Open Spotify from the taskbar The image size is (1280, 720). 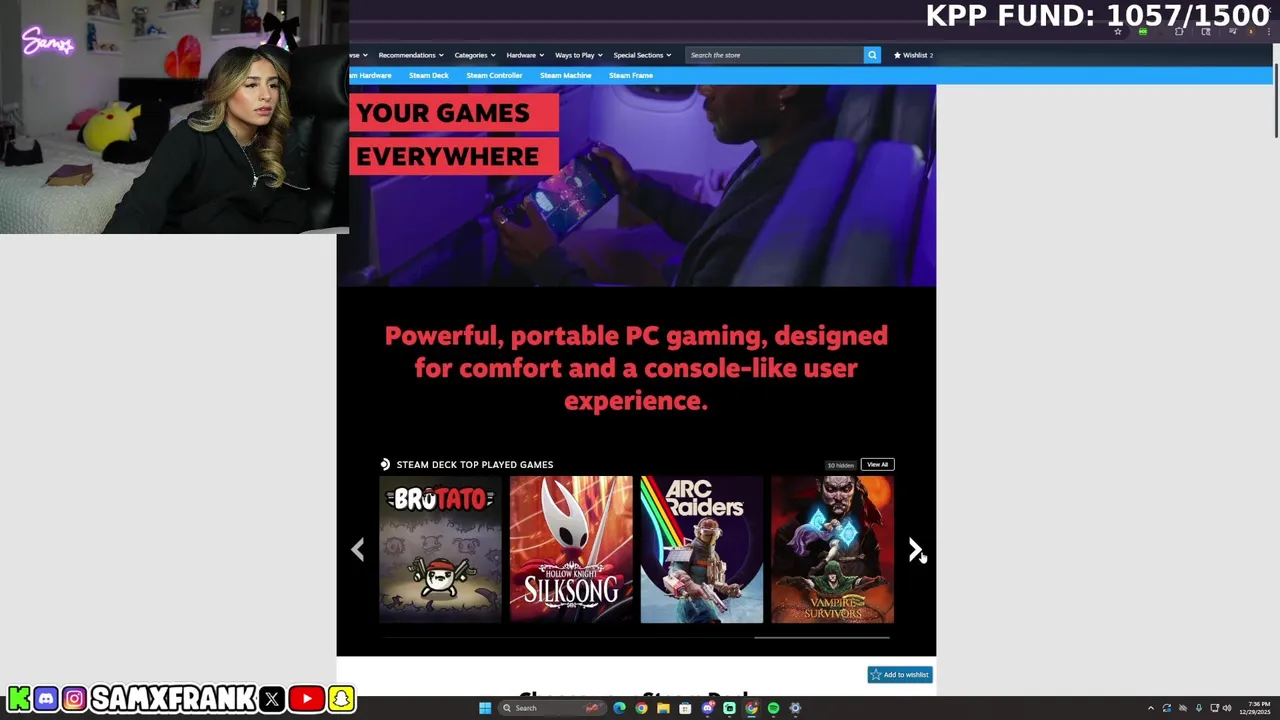773,708
